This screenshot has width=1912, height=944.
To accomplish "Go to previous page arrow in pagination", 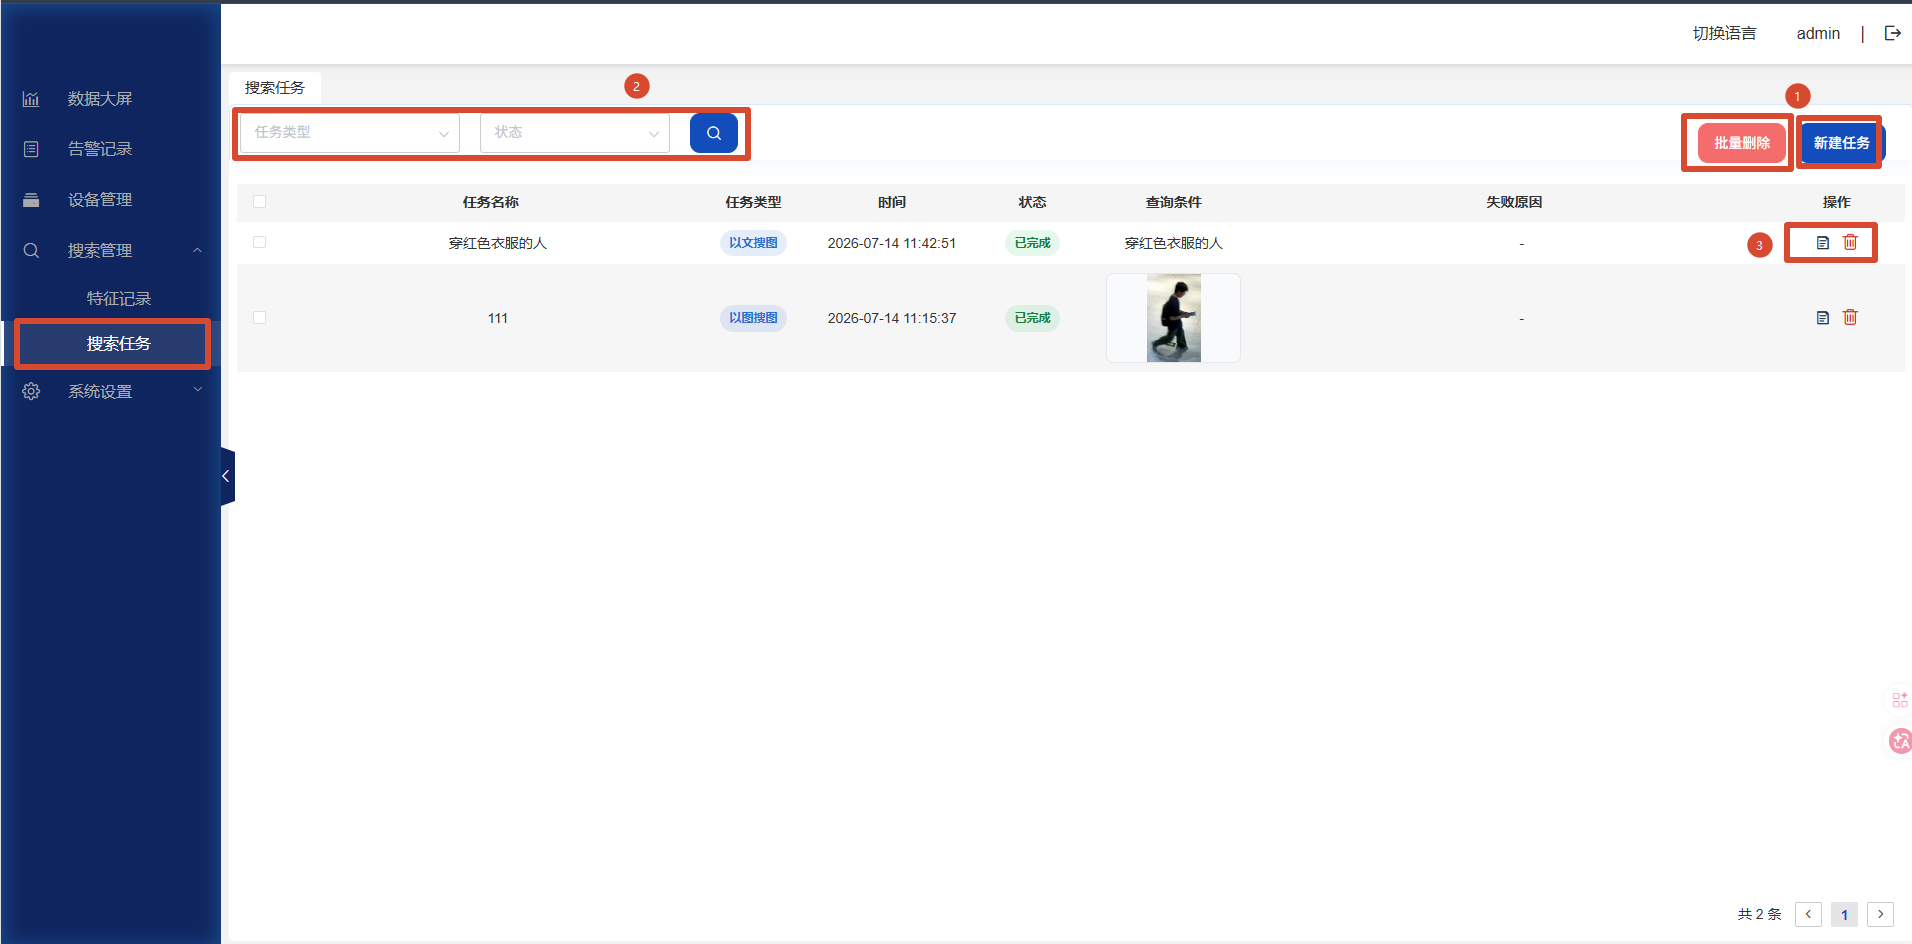I will 1808,914.
